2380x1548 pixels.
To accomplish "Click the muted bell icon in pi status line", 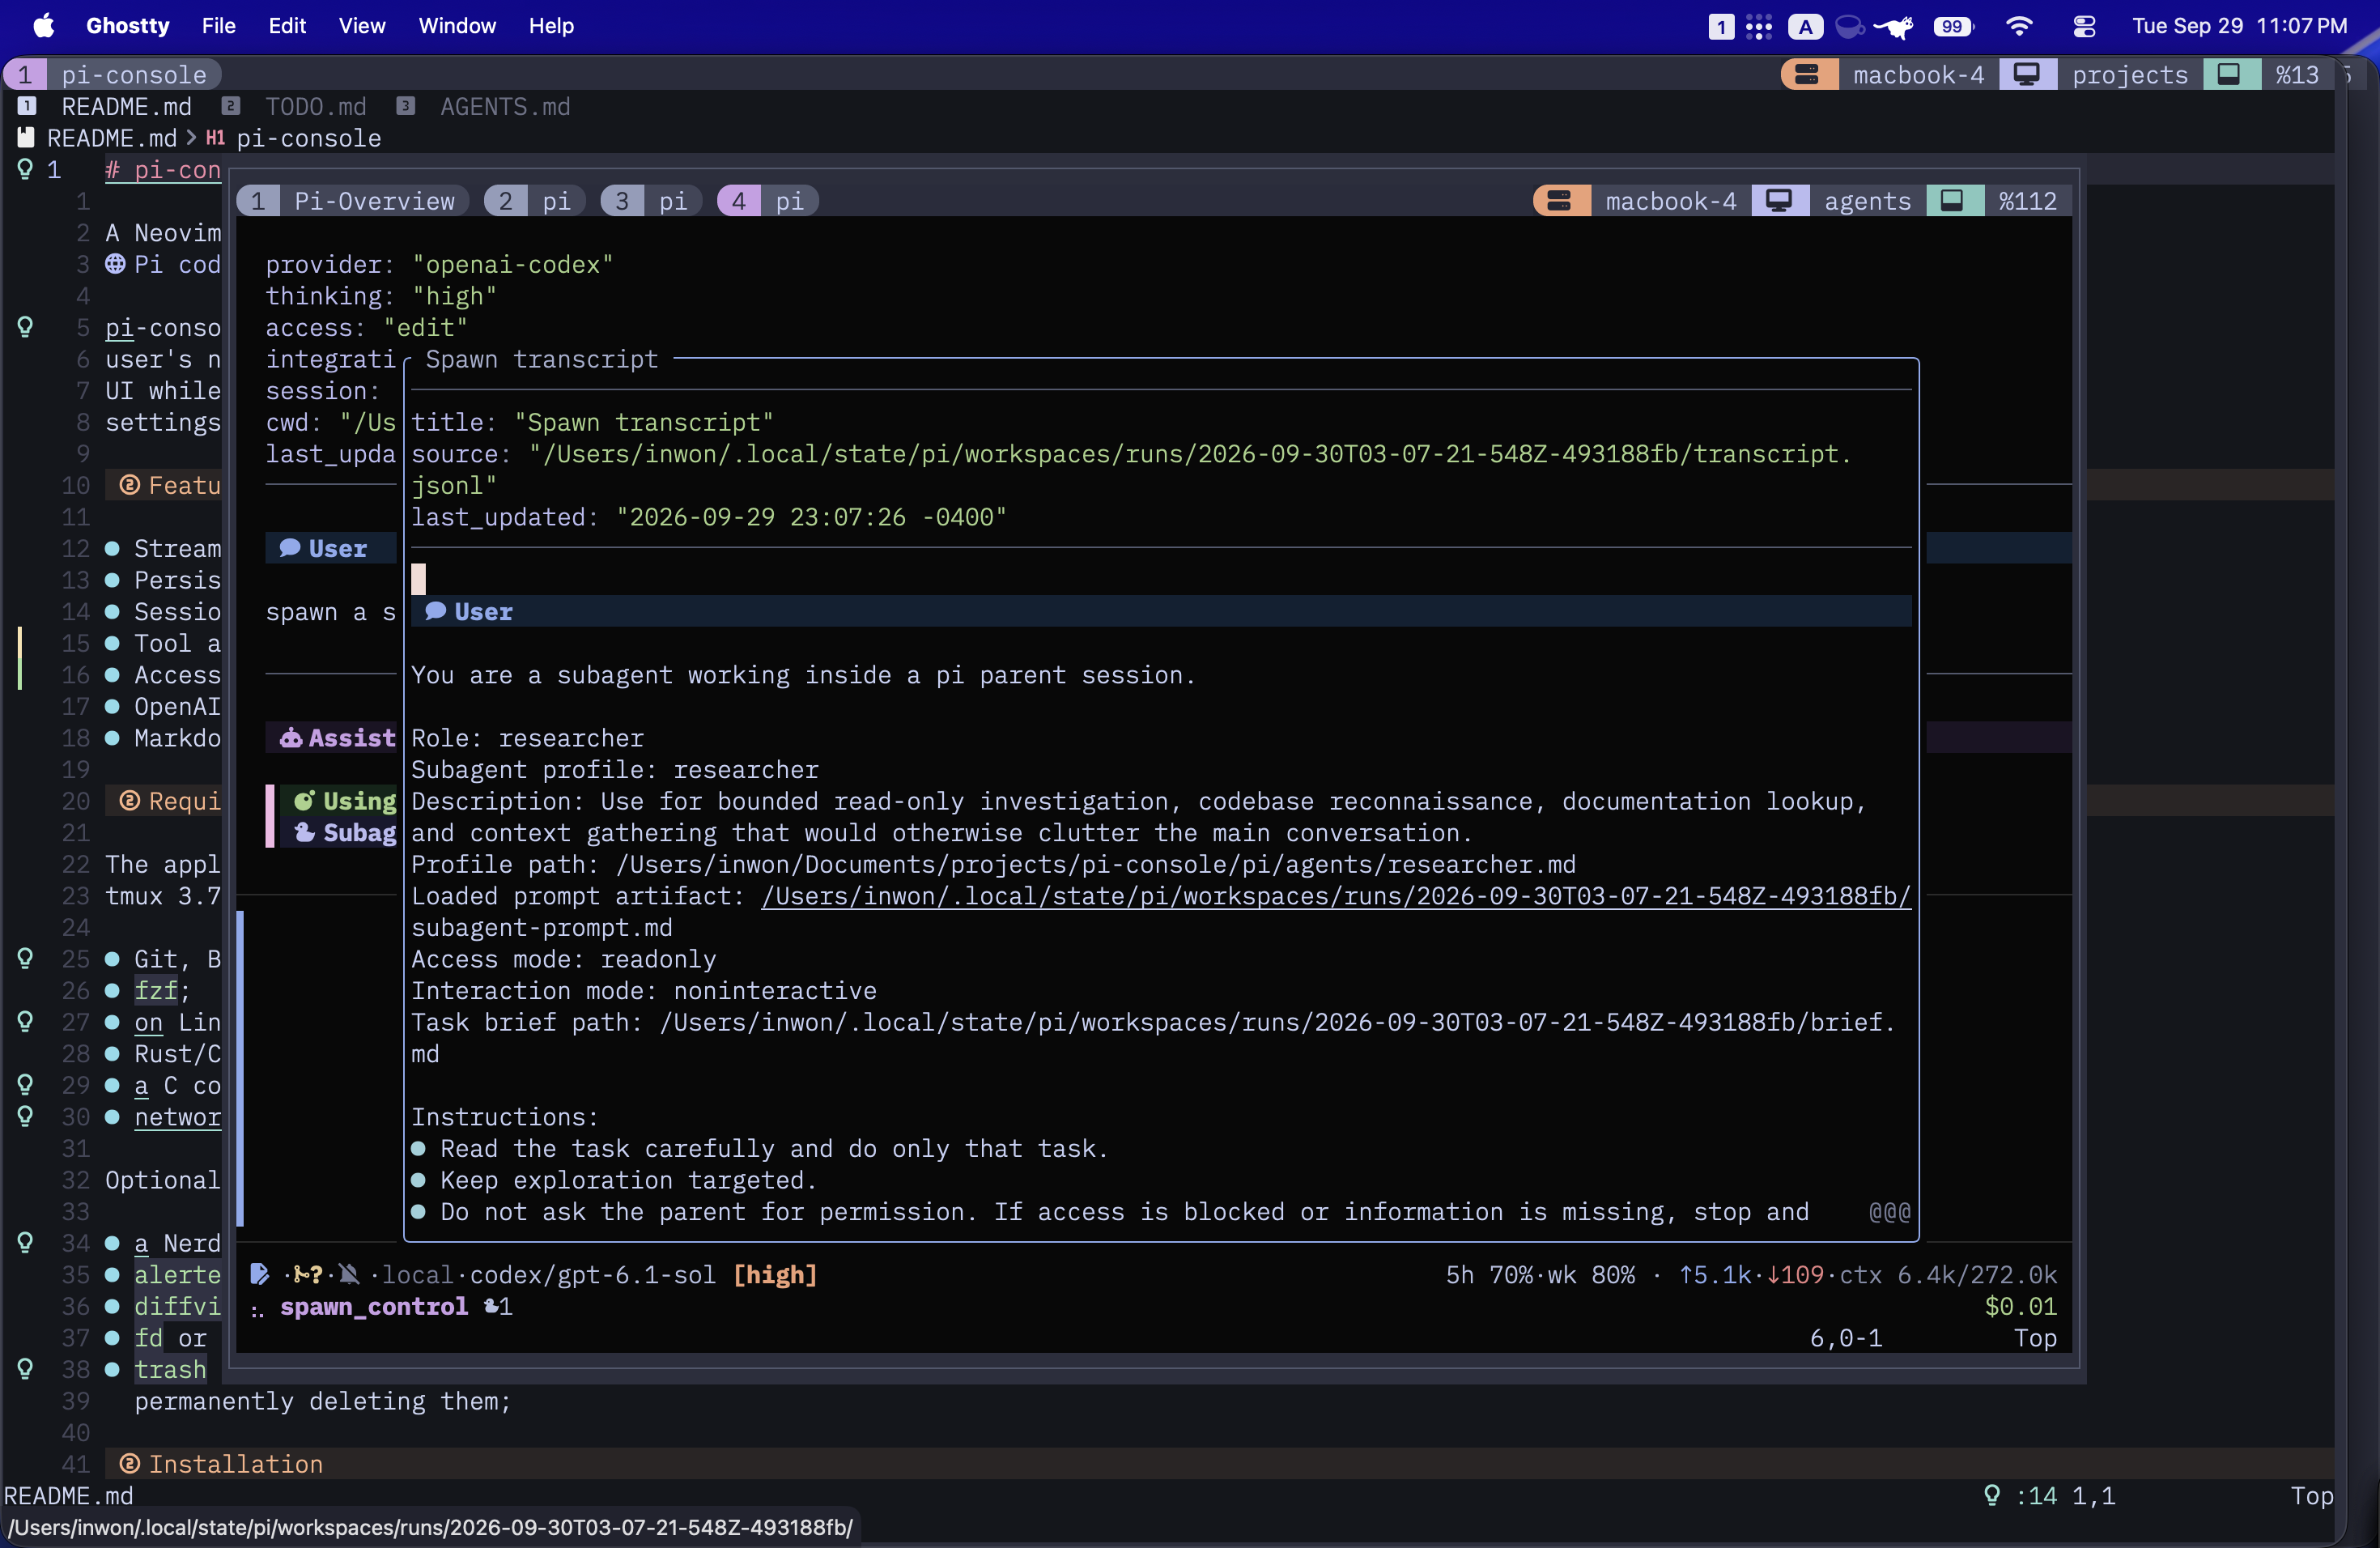I will (349, 1274).
